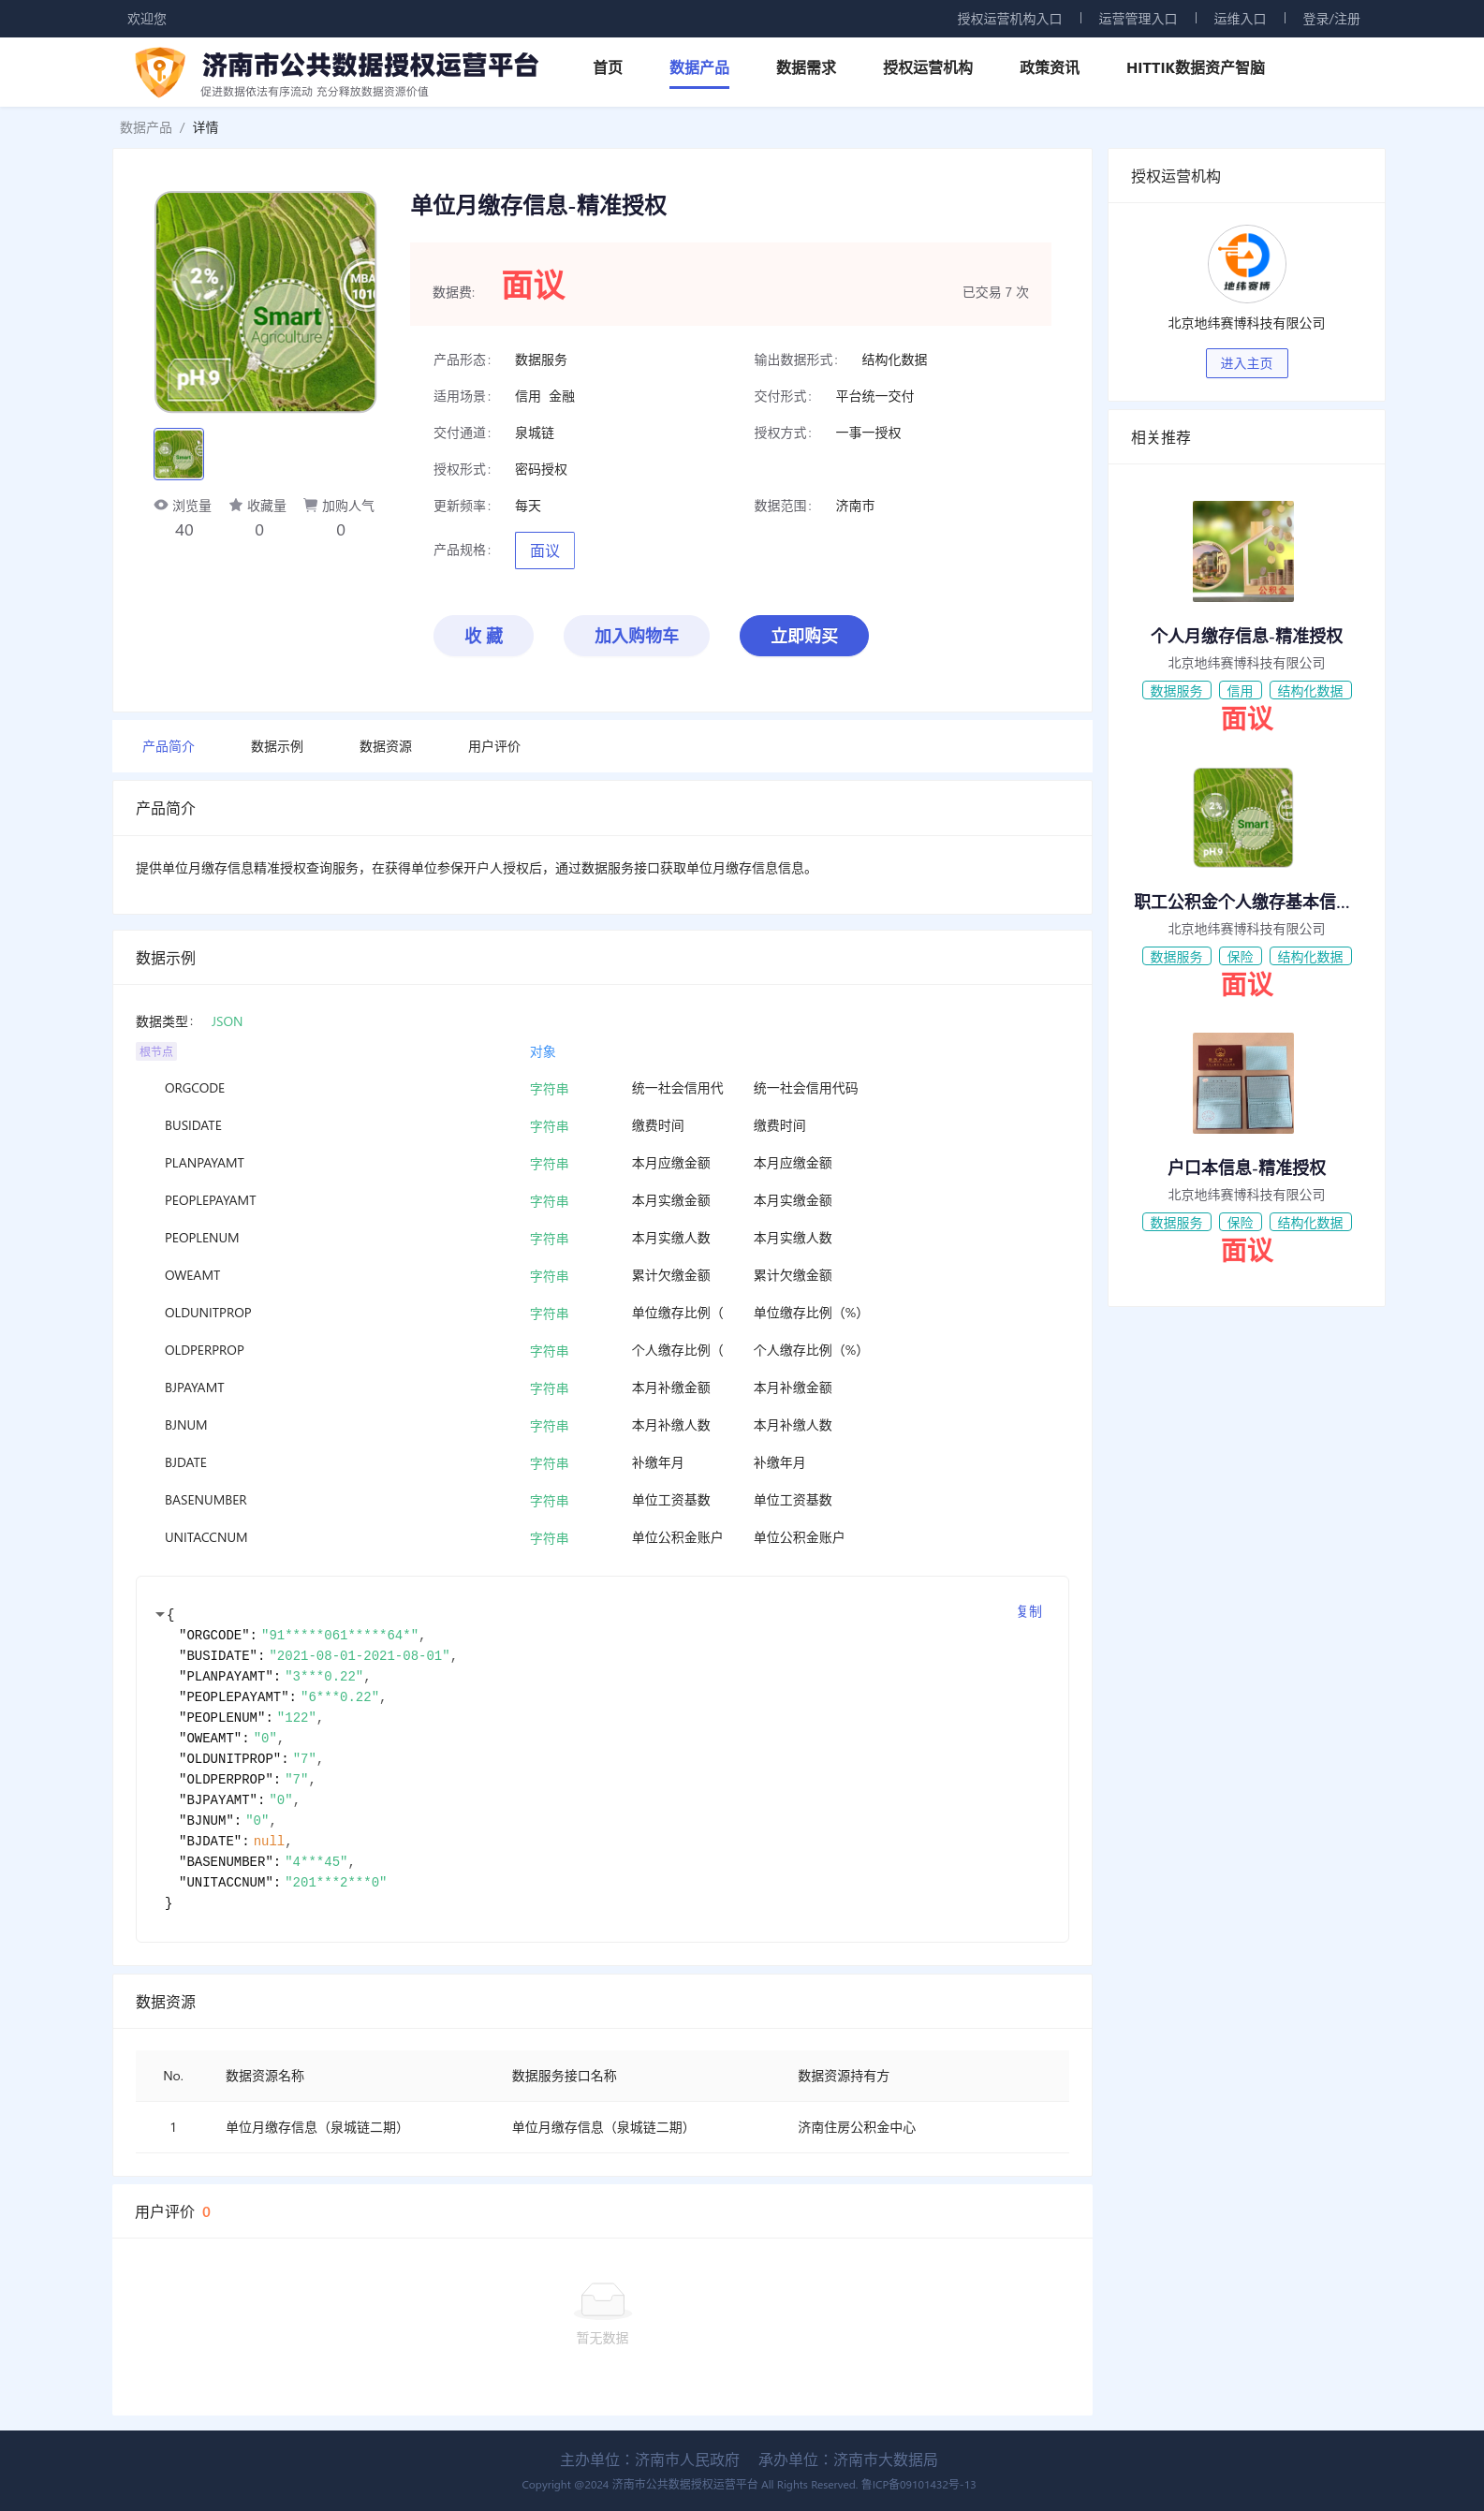Go back via 数据产品 breadcrumb

coord(146,127)
